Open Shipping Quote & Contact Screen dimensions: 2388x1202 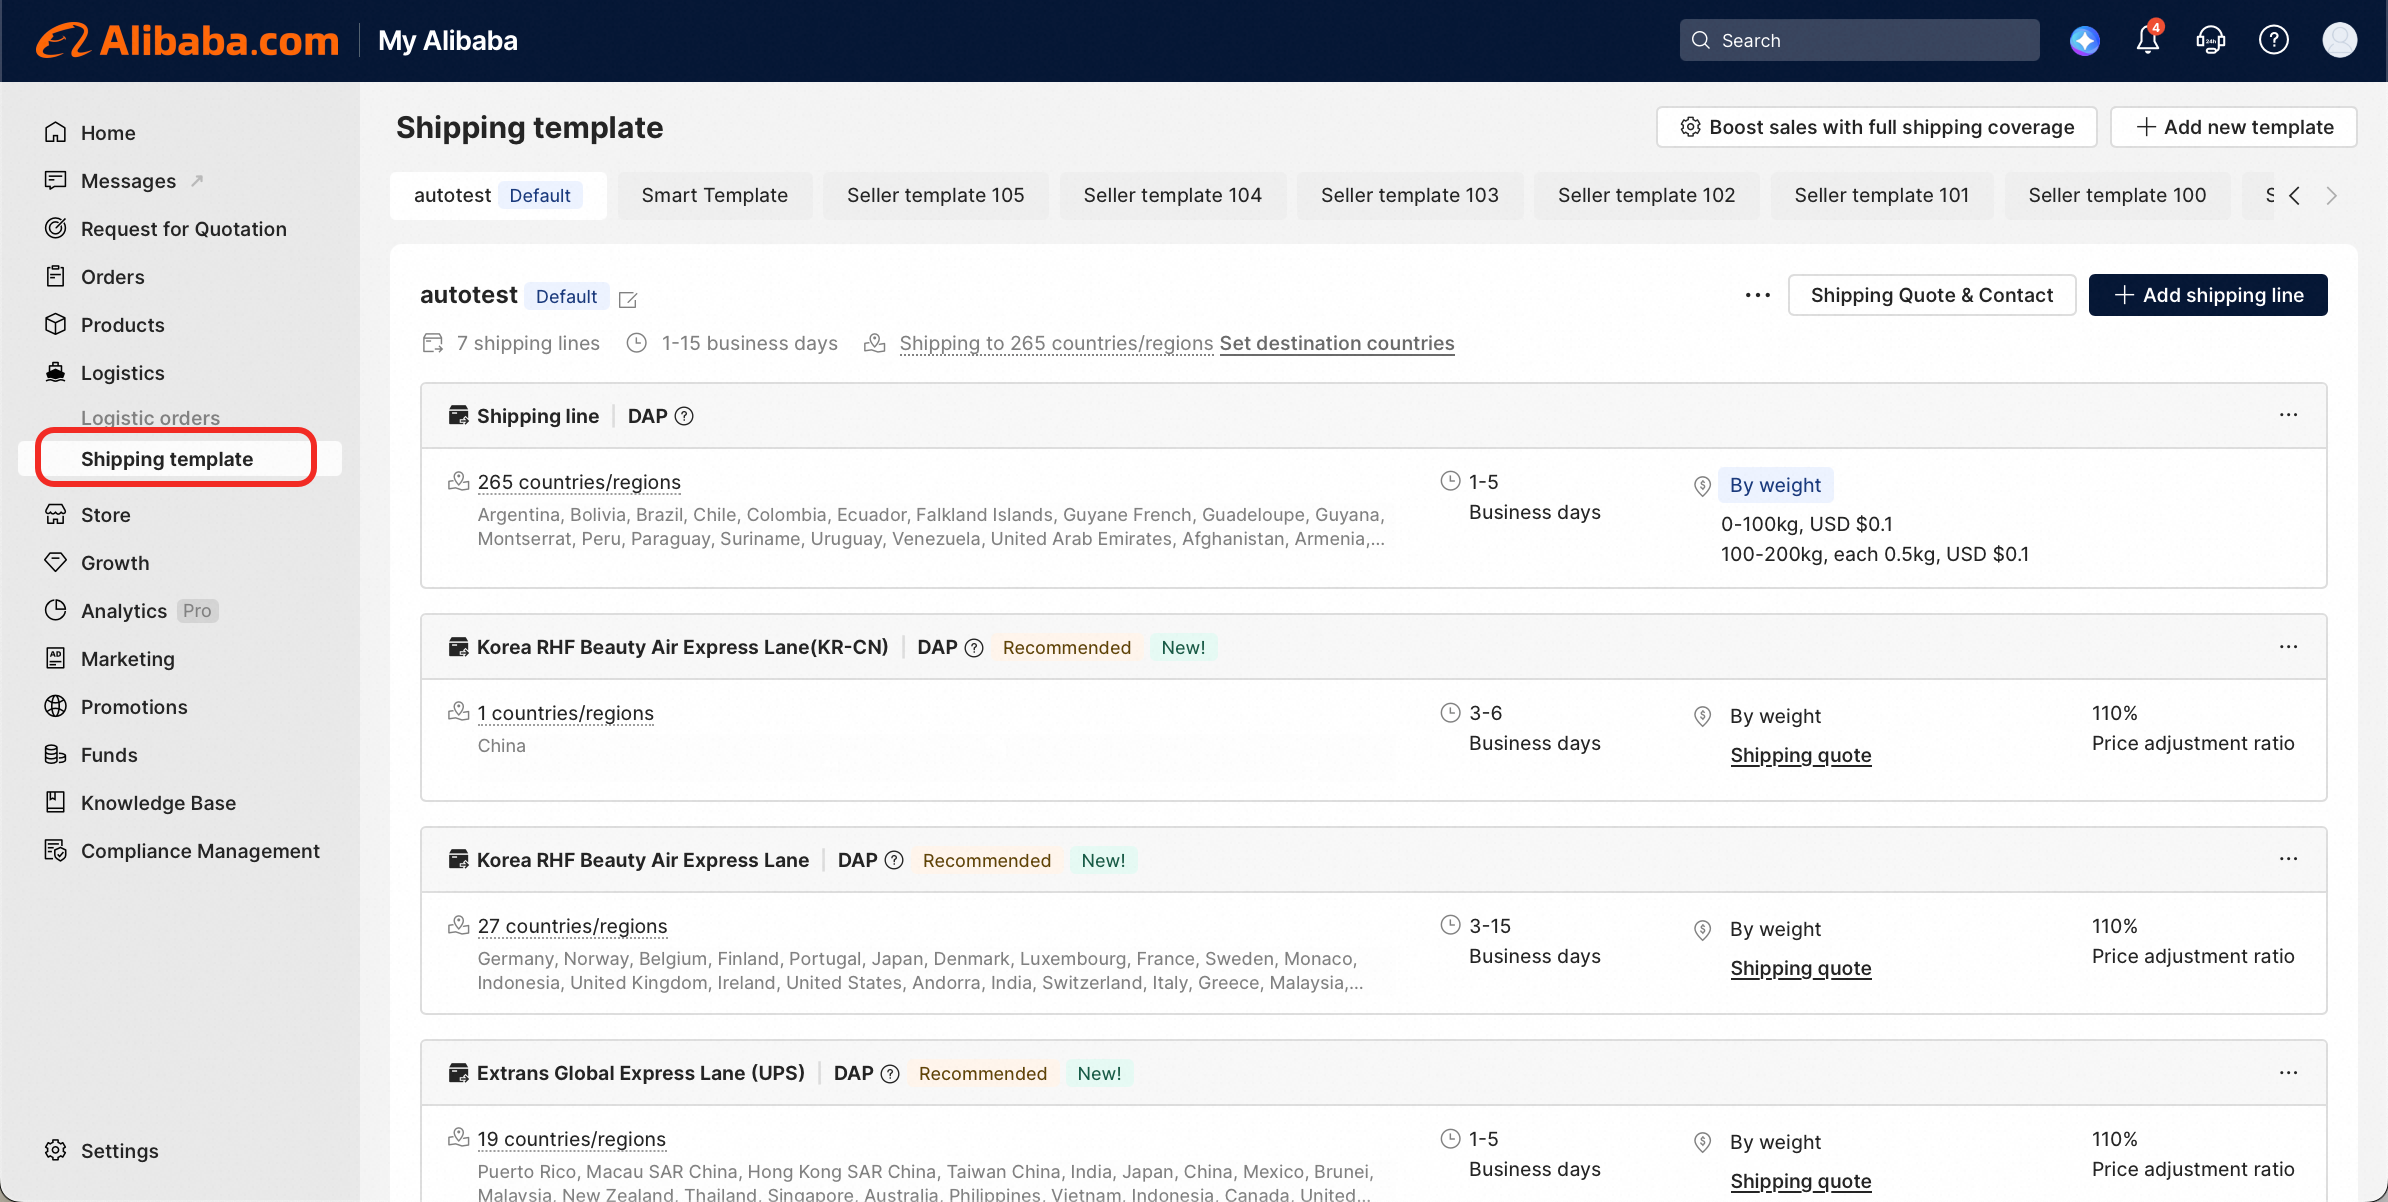coord(1932,295)
